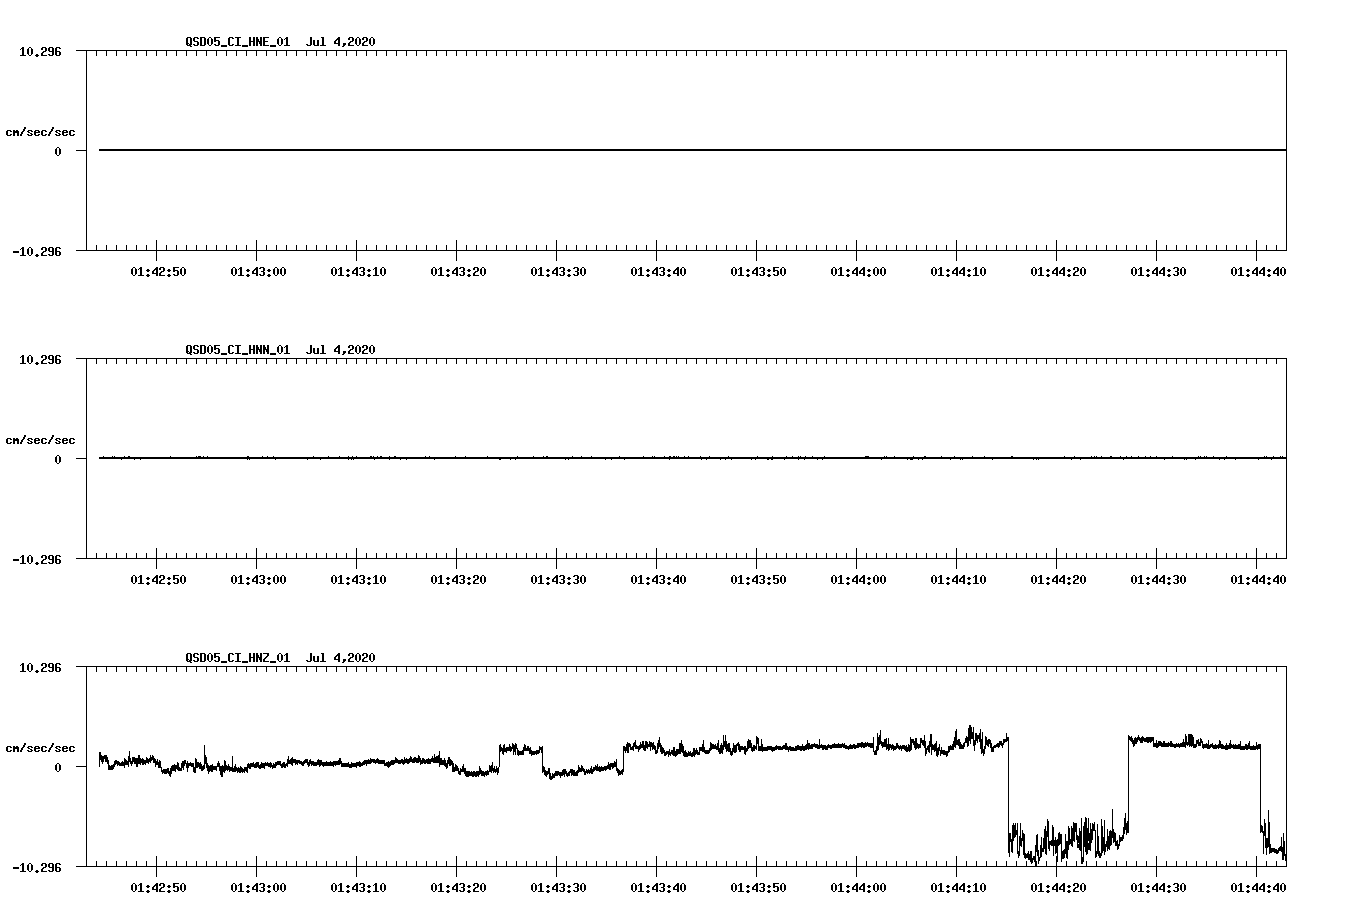Click the 01:43:00 time label under HNE chart

(x=258, y=272)
